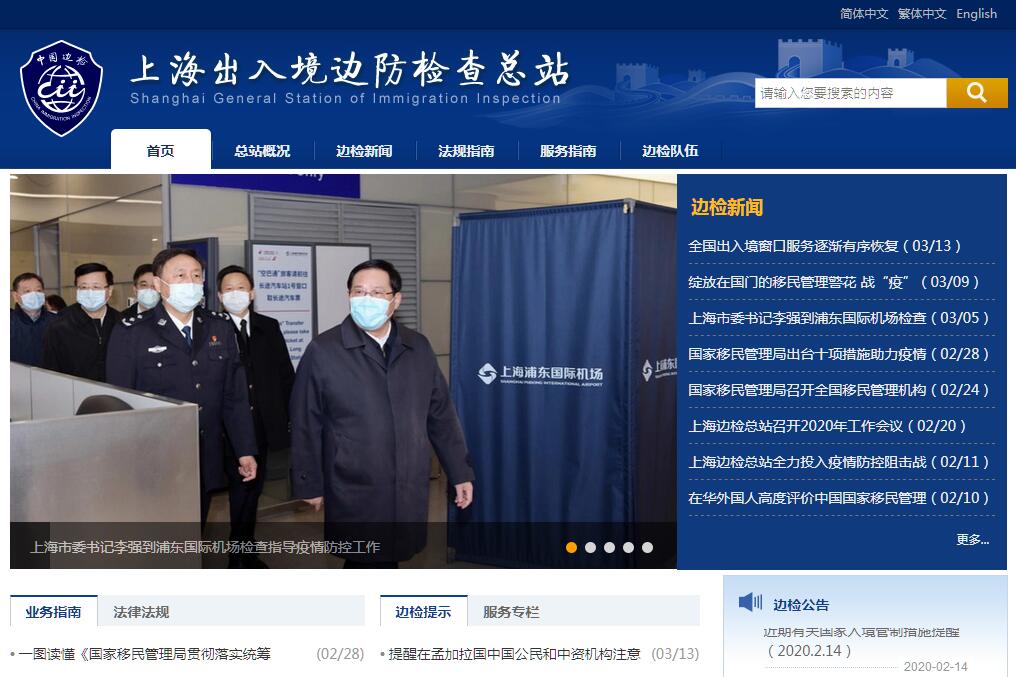Click the main carousel airport inspection photo

[343, 350]
